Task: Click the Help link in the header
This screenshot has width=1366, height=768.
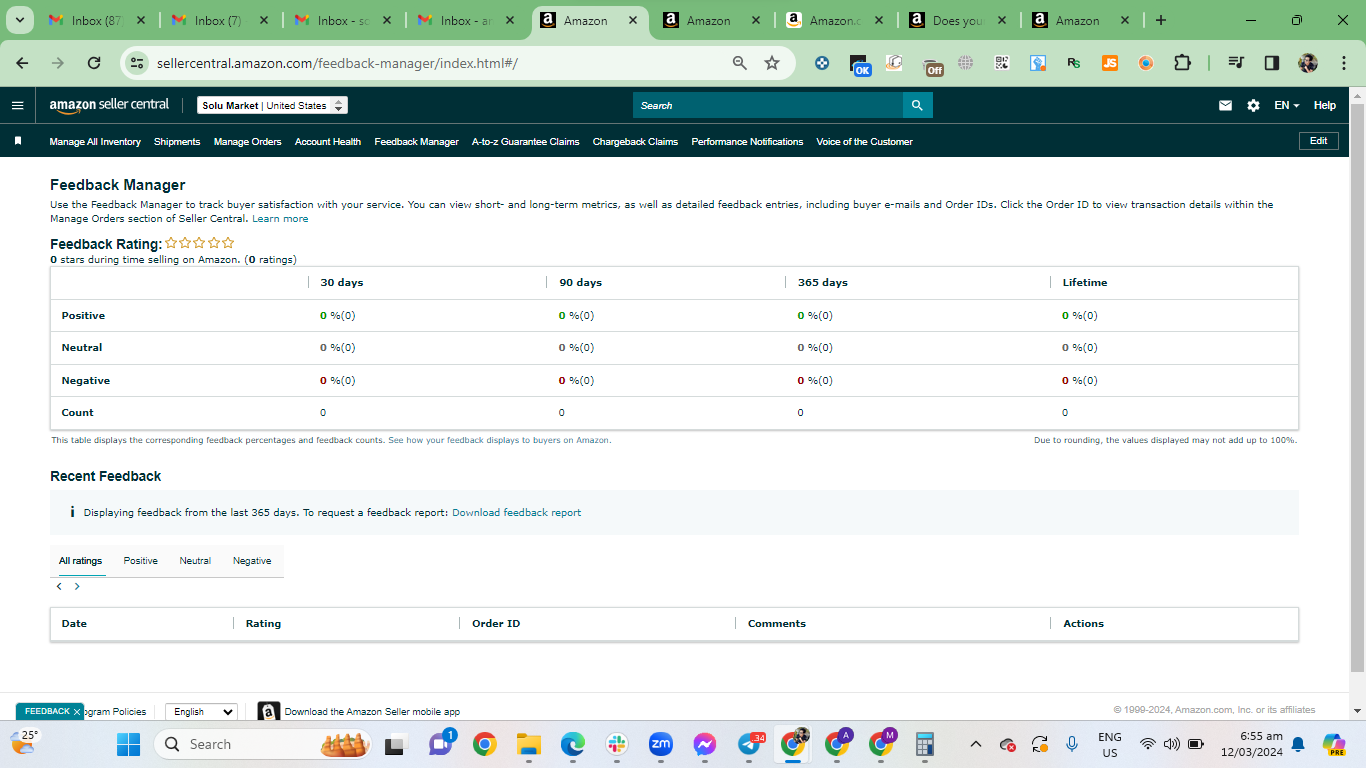Action: click(1325, 105)
